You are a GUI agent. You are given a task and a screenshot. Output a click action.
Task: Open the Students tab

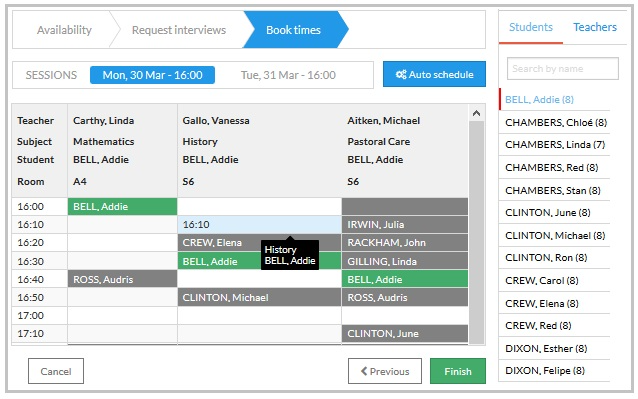pos(531,27)
